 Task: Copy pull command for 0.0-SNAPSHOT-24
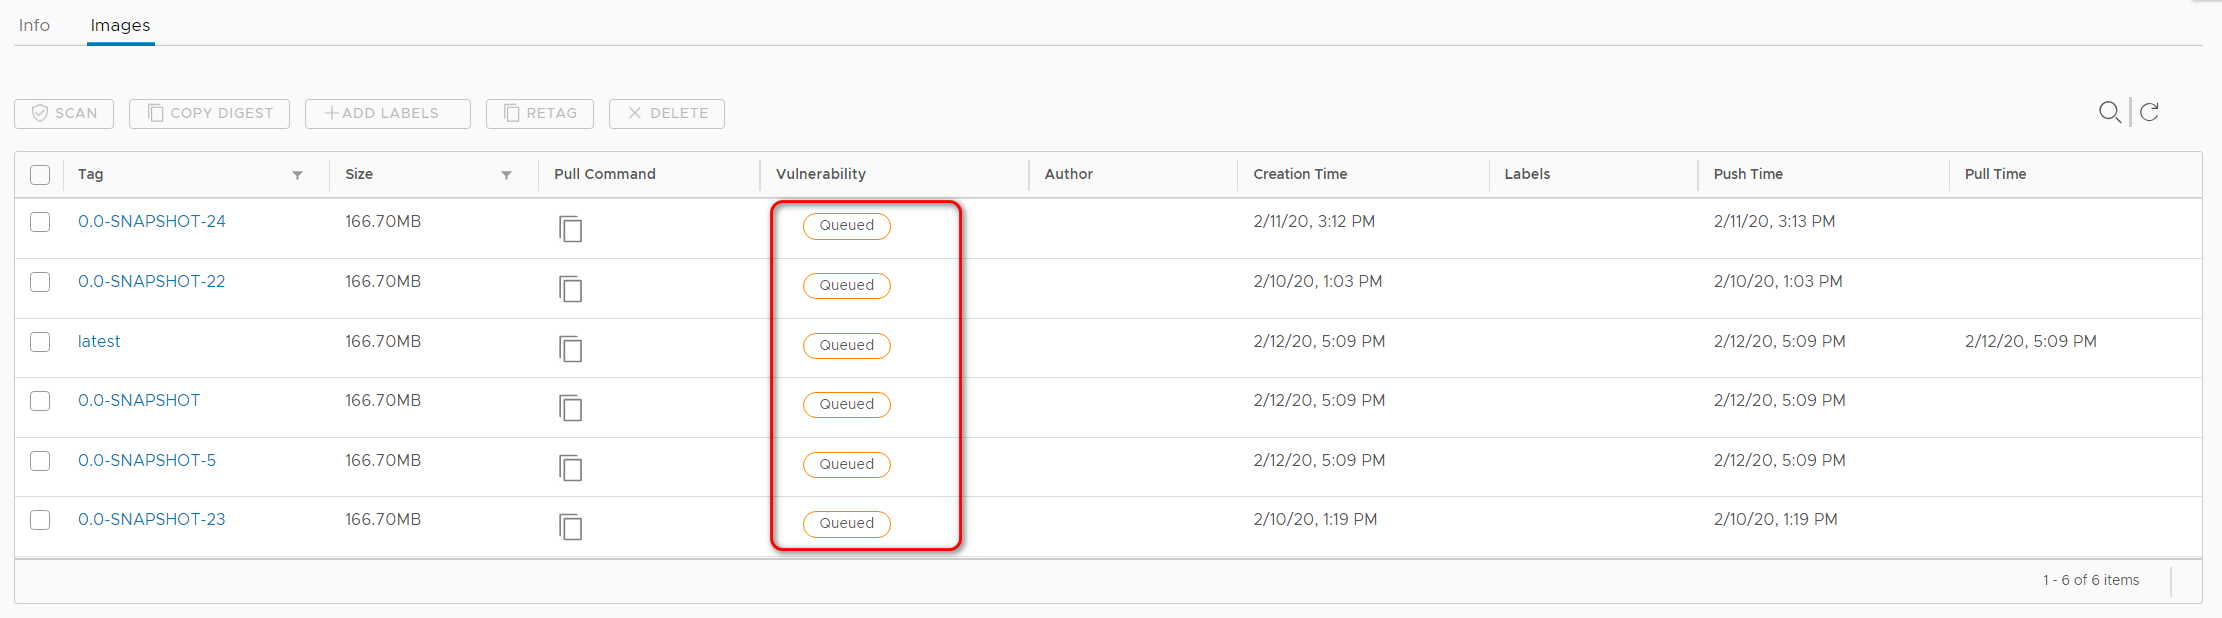(570, 229)
